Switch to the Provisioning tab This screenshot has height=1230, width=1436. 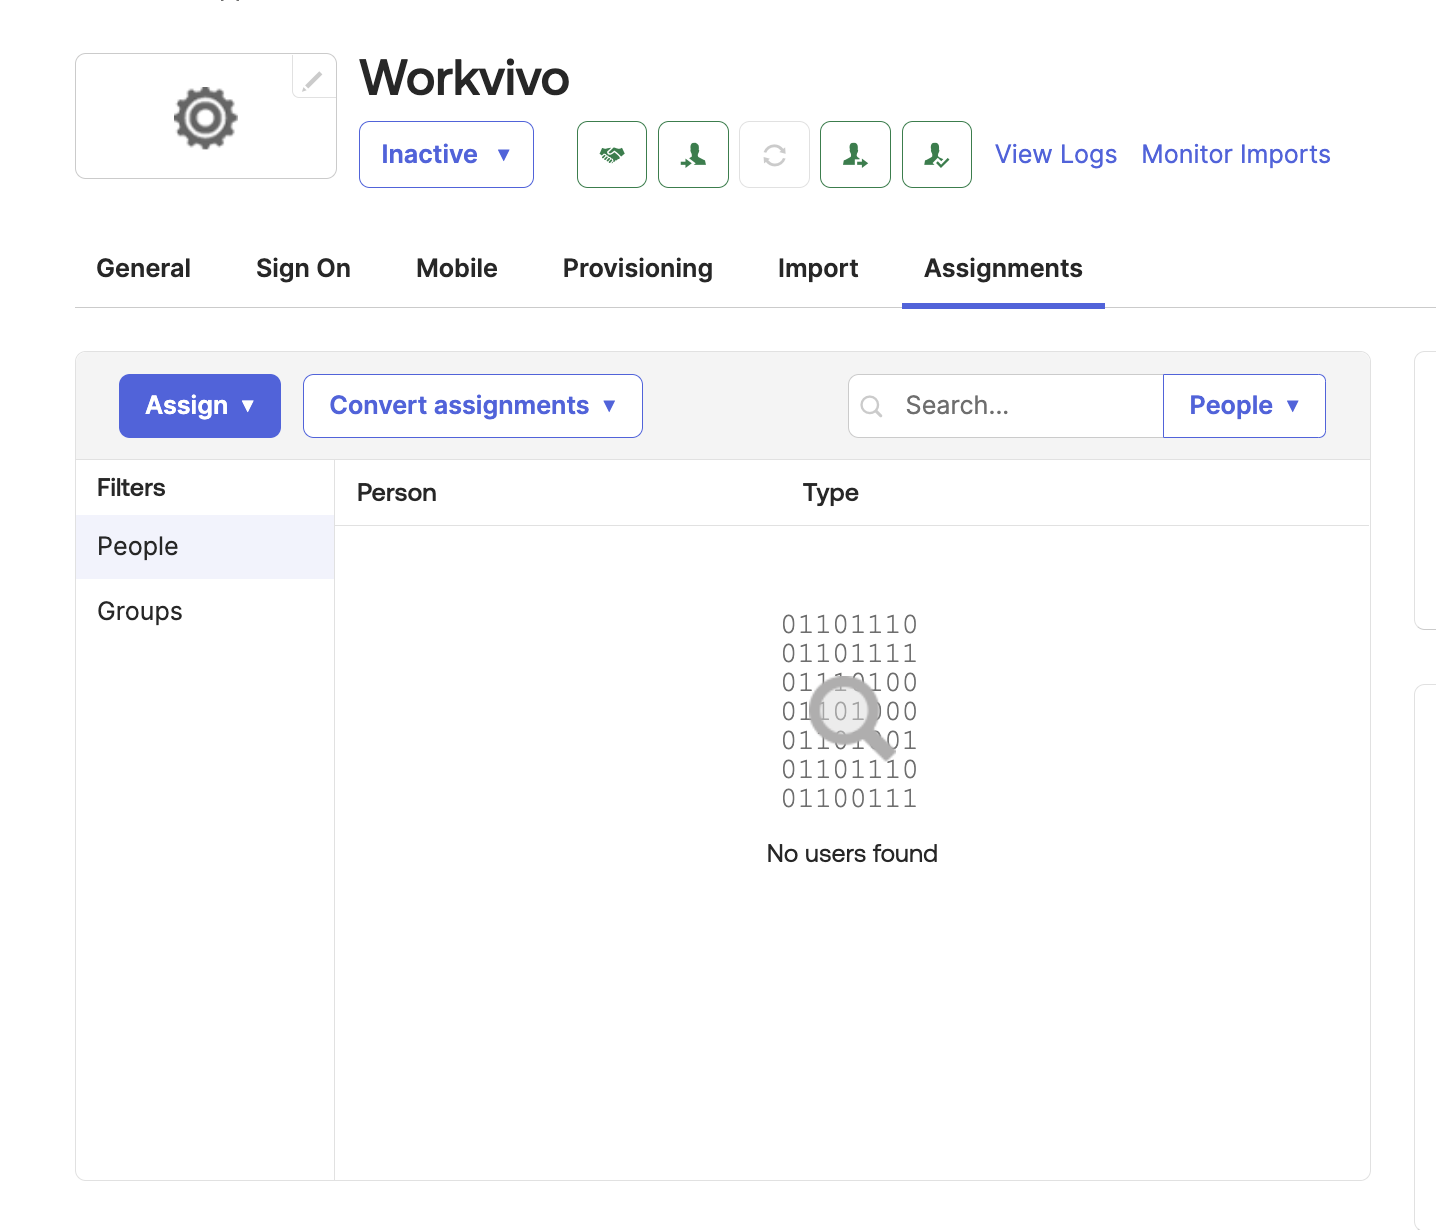(x=638, y=268)
